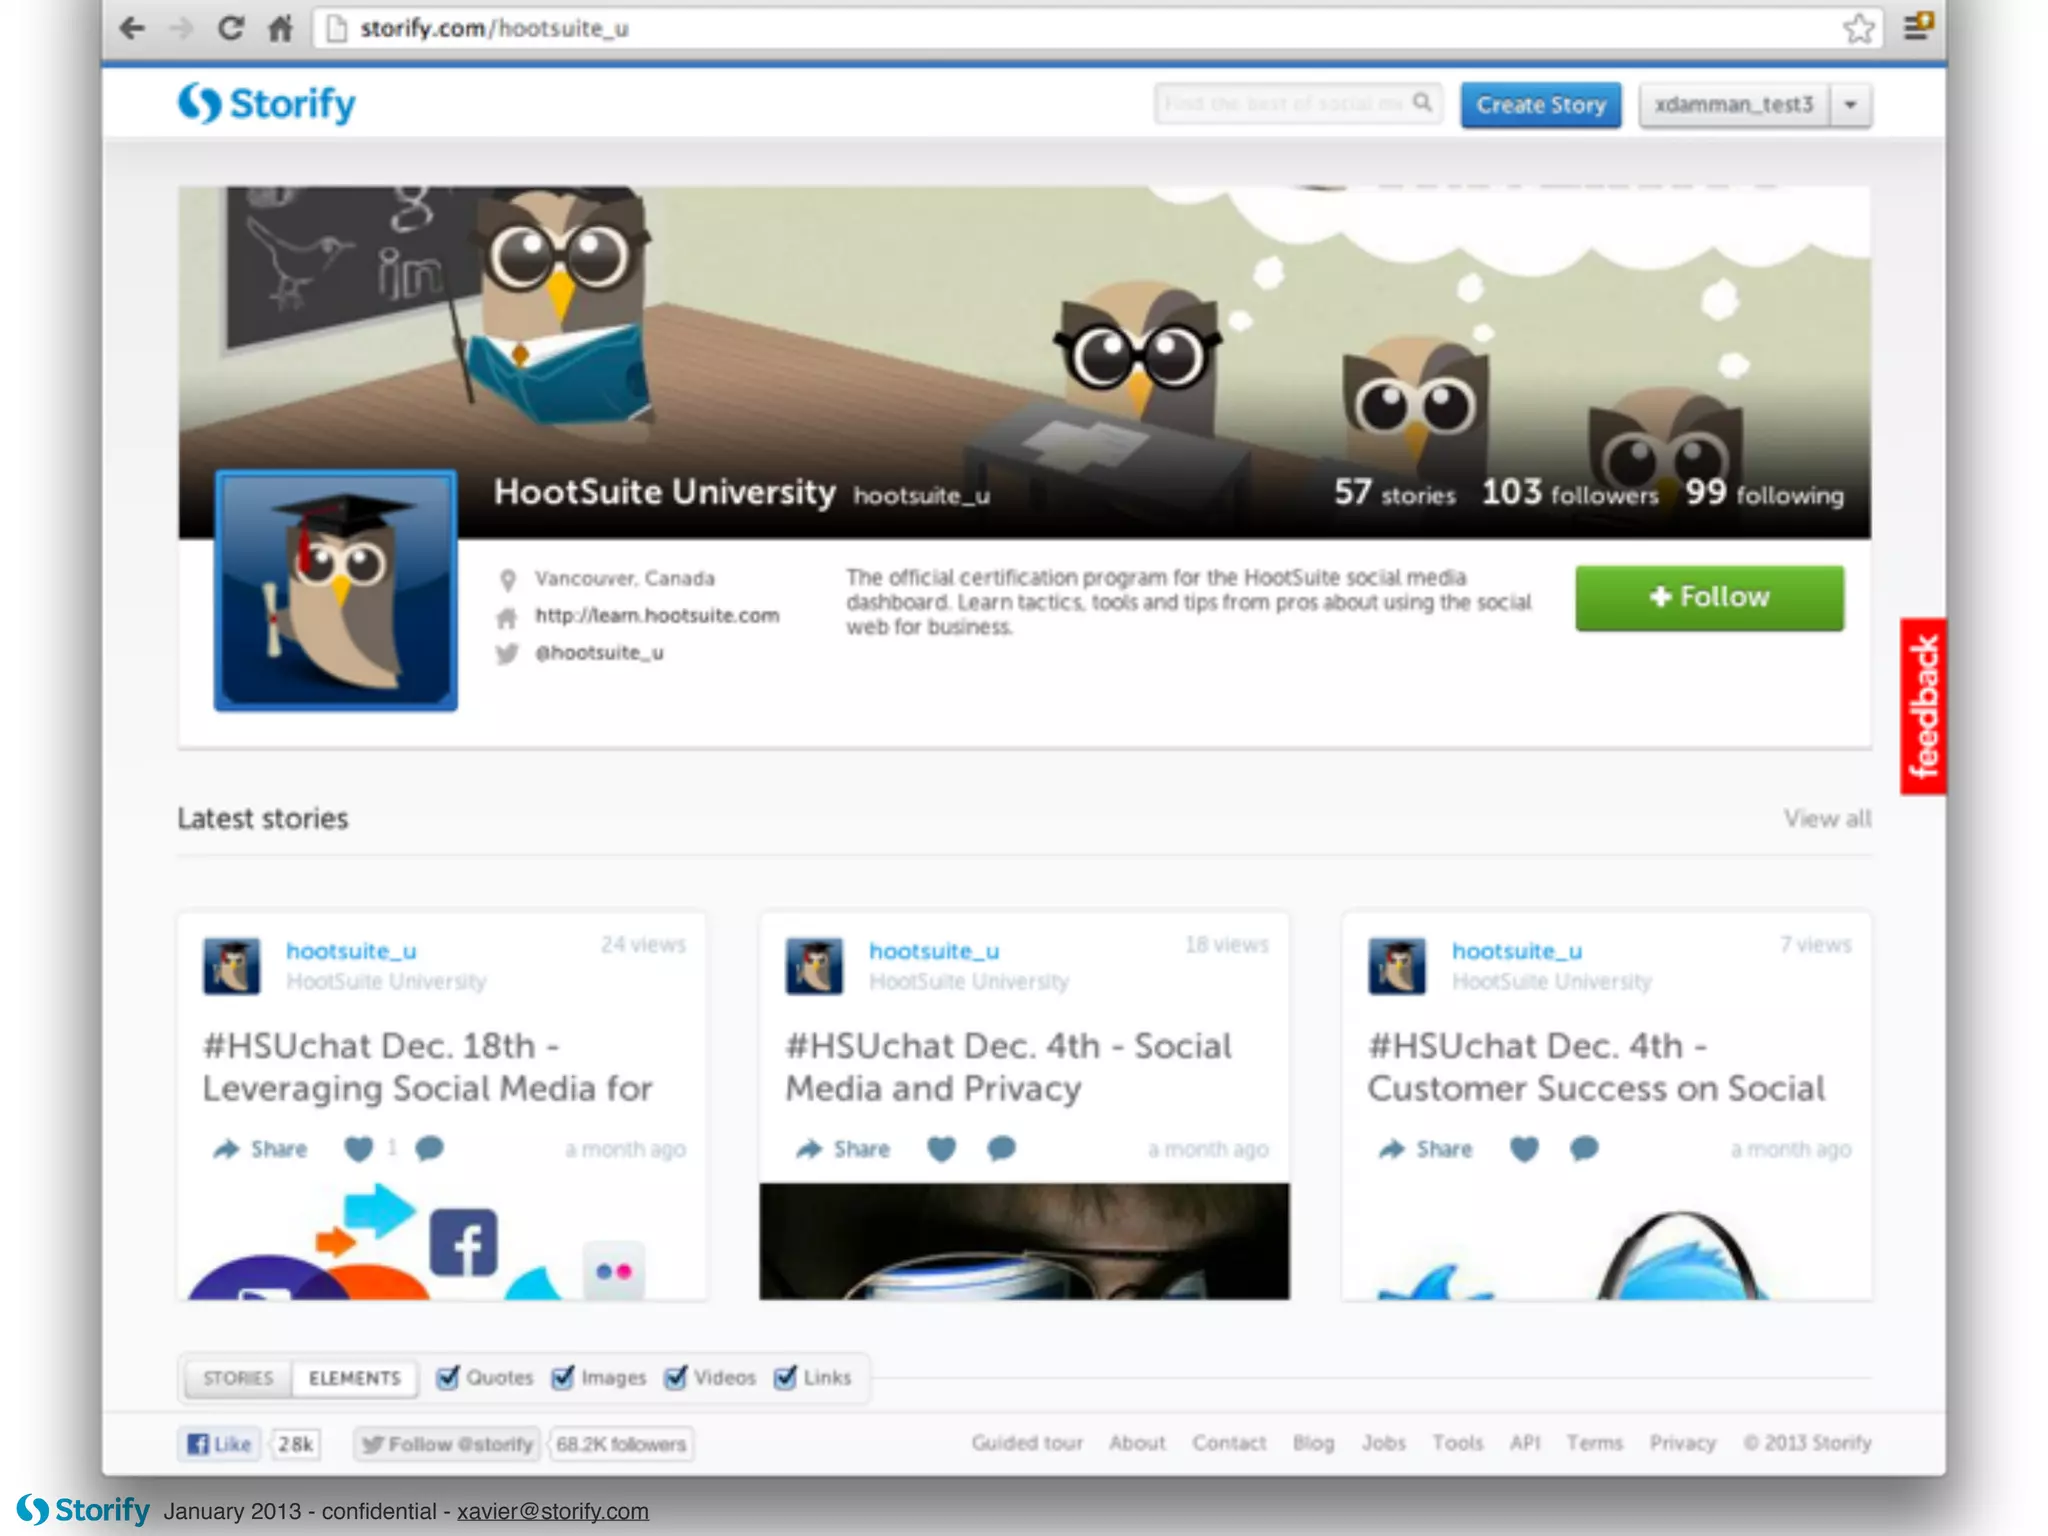This screenshot has width=2048, height=1536.
Task: Click the search magnifier icon
Action: pyautogui.click(x=1422, y=103)
